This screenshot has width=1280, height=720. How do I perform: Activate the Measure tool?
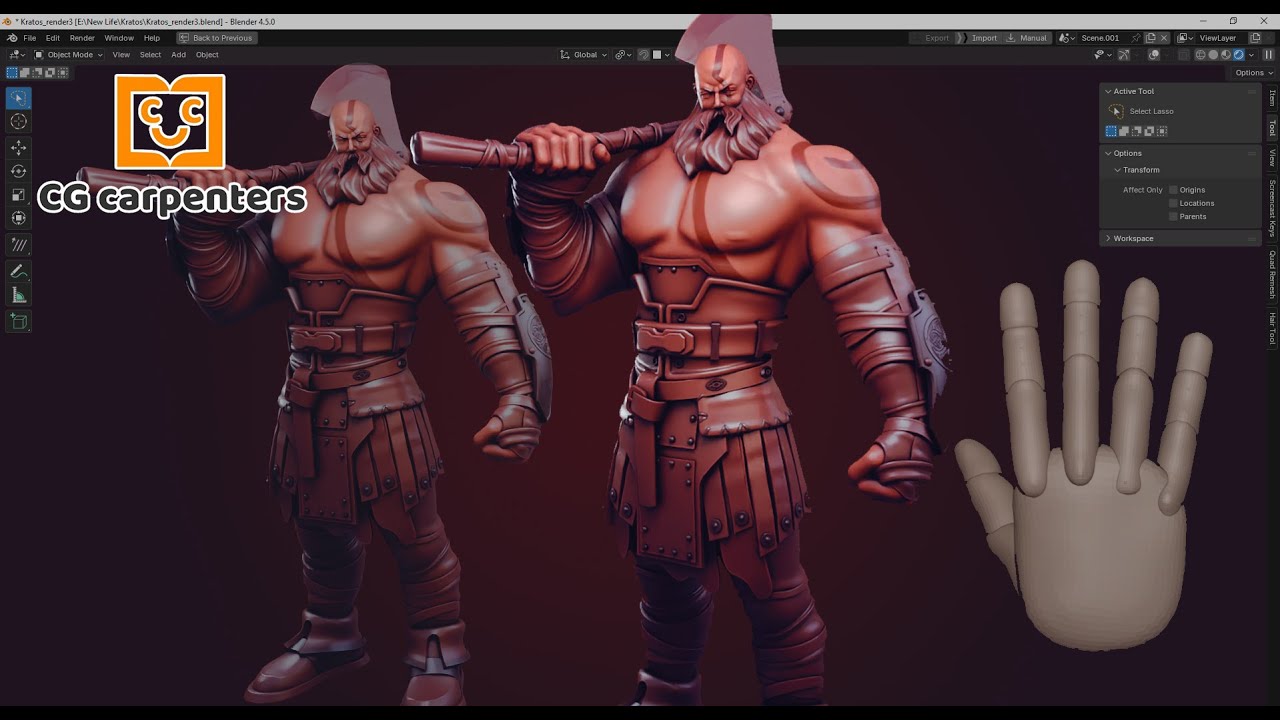18,294
